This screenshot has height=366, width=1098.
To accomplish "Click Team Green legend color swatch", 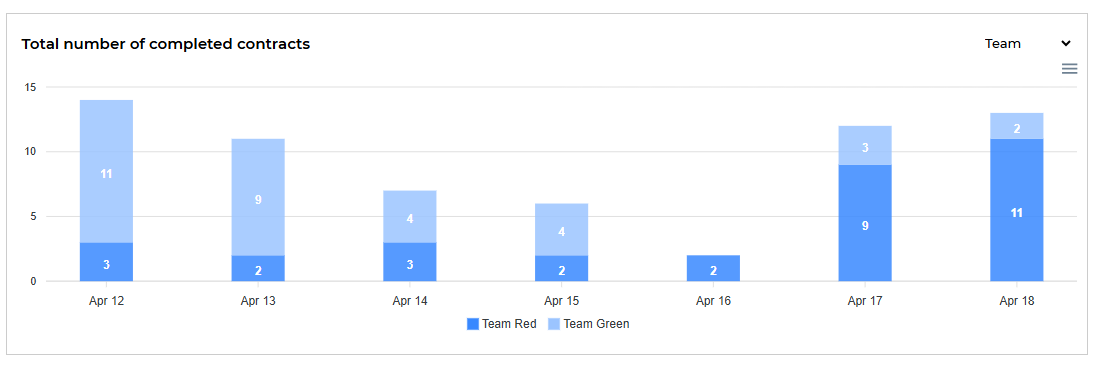I will click(x=555, y=324).
